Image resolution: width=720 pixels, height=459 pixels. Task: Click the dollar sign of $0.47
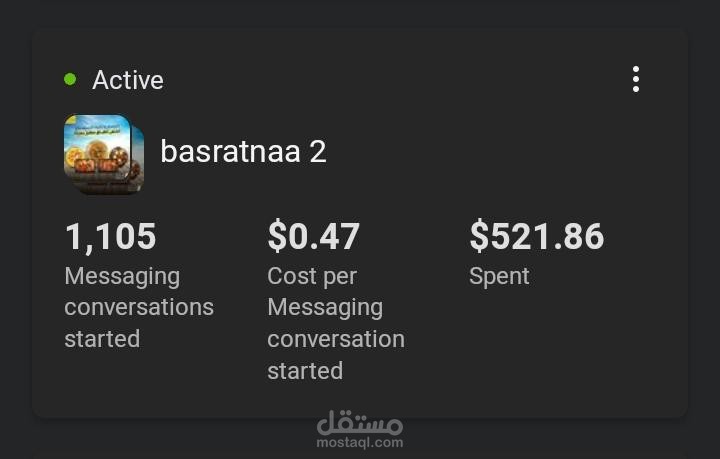click(x=277, y=237)
